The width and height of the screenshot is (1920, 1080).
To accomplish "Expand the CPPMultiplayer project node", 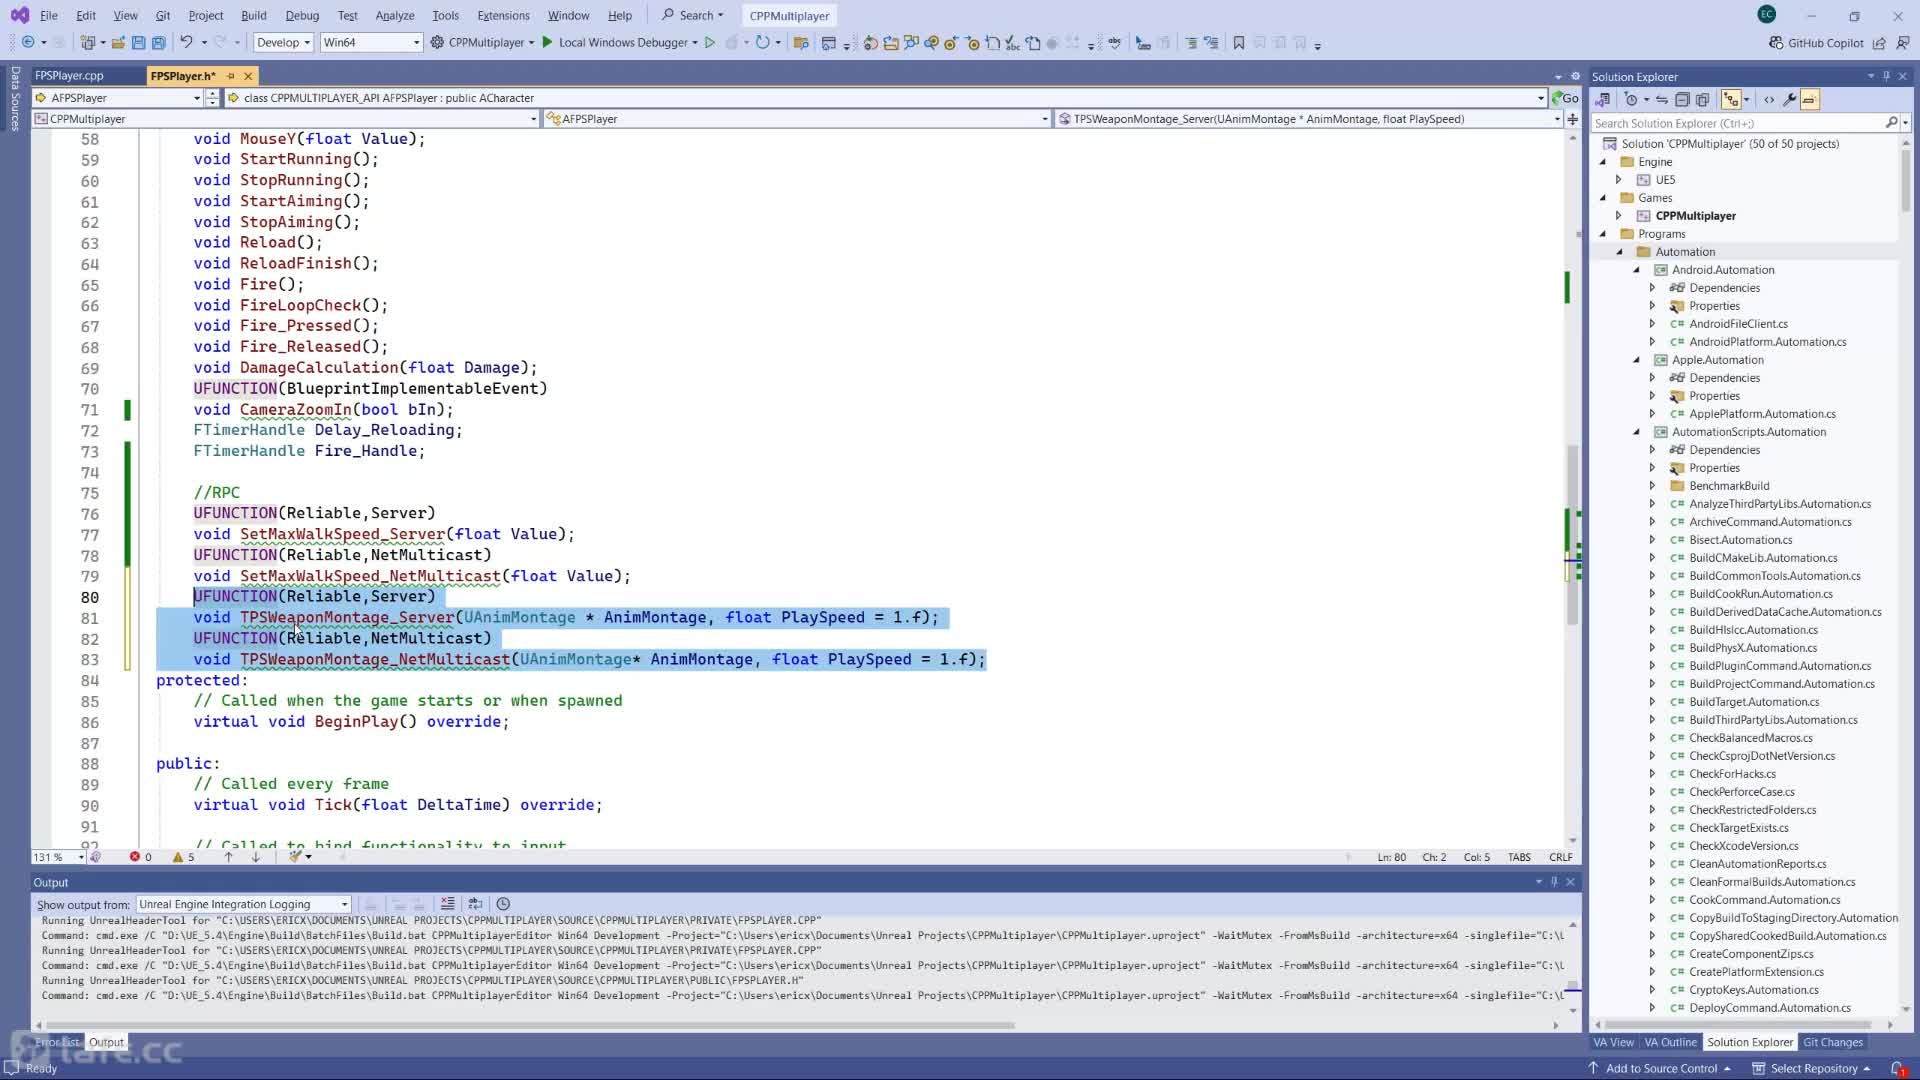I will pyautogui.click(x=1619, y=216).
